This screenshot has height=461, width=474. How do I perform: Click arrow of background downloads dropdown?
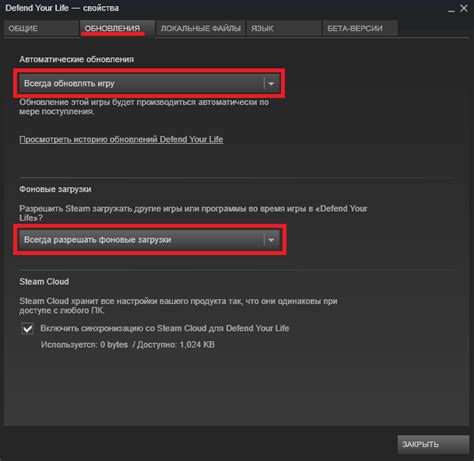point(271,240)
